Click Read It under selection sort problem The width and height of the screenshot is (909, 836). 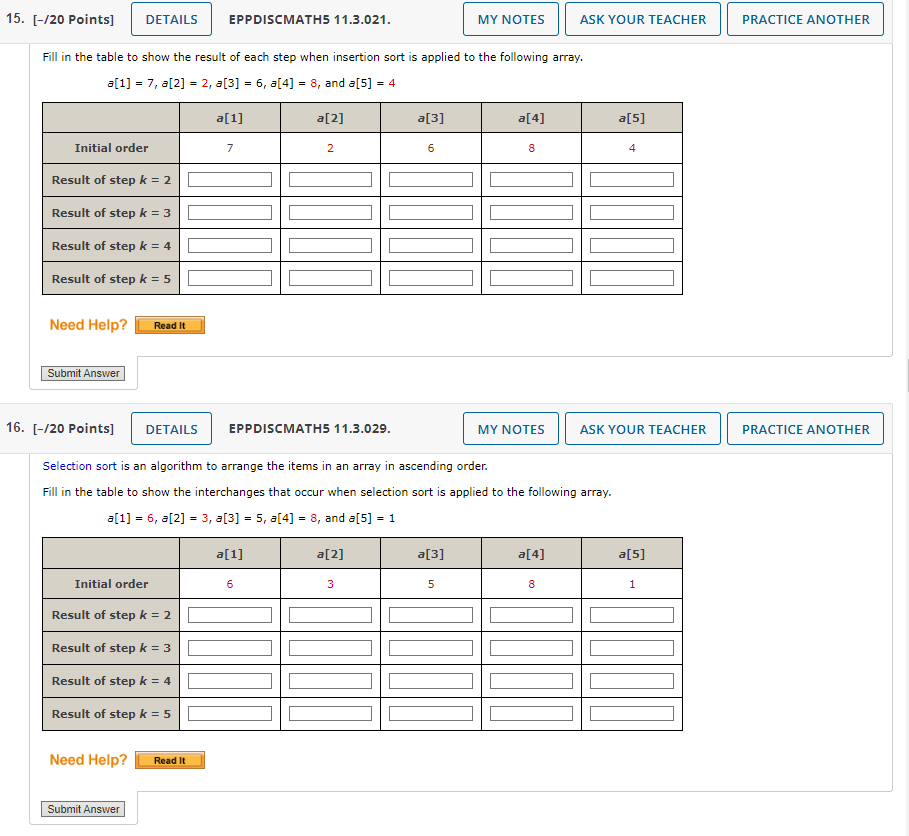point(169,759)
